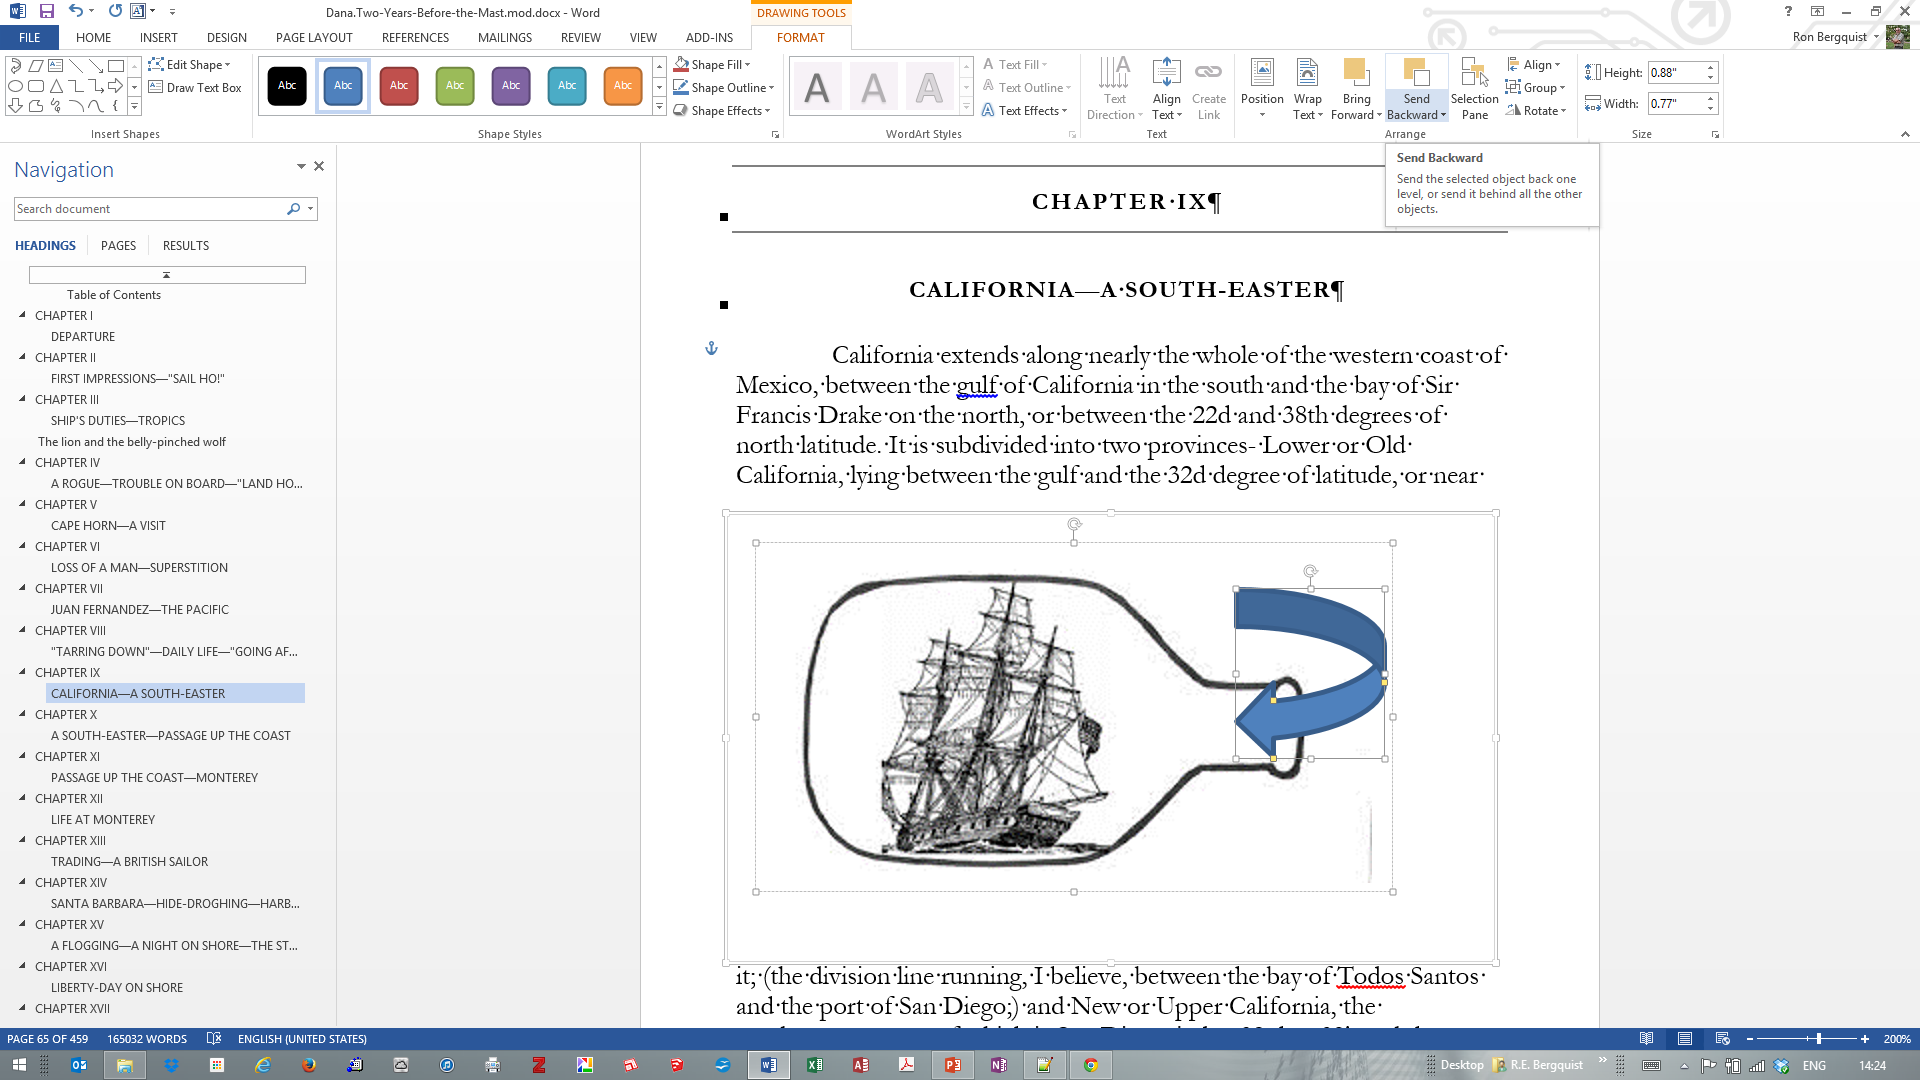Open the PAGE LAYOUT ribbon tab
This screenshot has width=1920, height=1080.
pos(314,38)
